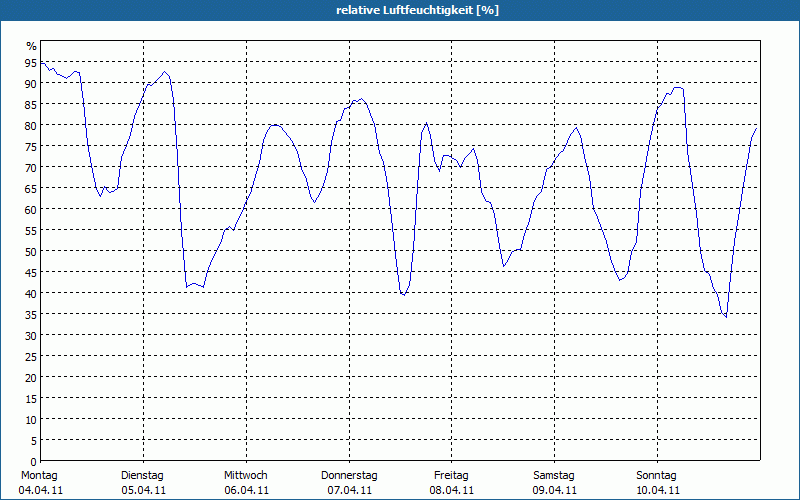Click the chart title 'relative Luftfeuchtigkeit [%]'

pos(417,10)
